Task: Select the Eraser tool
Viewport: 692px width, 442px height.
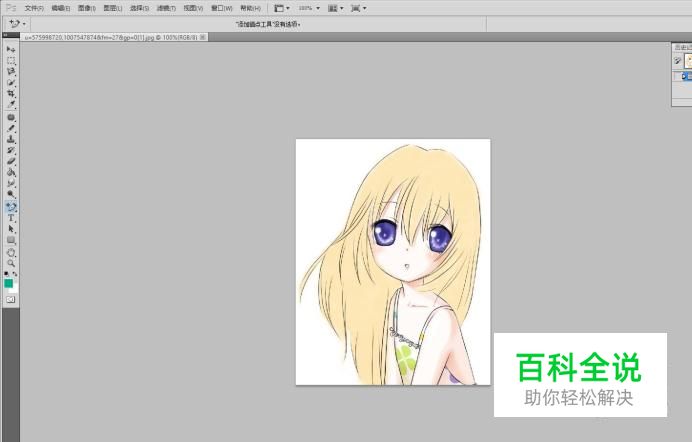Action: pyautogui.click(x=11, y=161)
